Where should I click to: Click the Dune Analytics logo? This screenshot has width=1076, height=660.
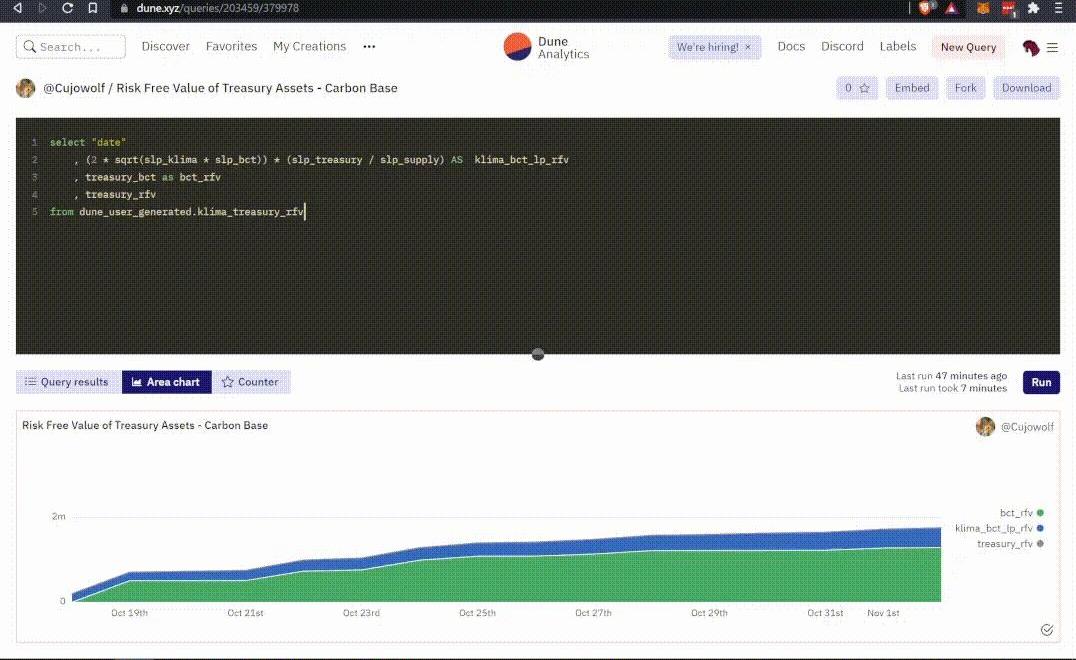(546, 47)
